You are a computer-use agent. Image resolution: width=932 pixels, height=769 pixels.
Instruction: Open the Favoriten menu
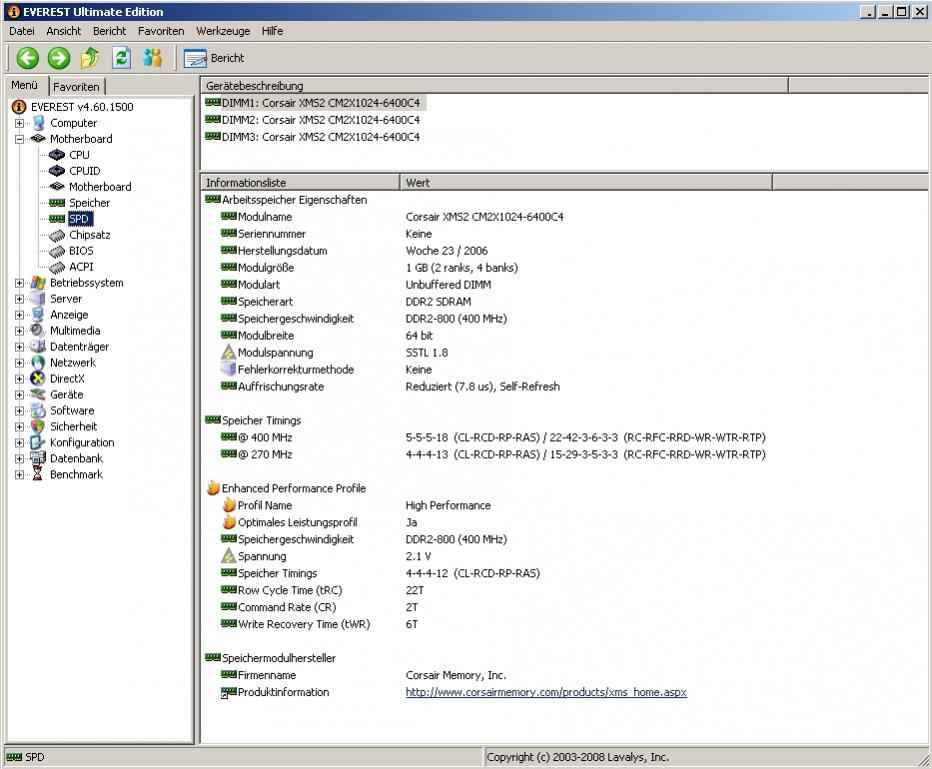tap(161, 31)
